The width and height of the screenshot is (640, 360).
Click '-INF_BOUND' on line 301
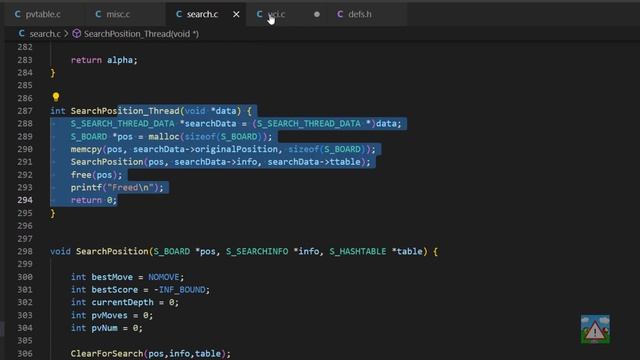tap(179, 290)
